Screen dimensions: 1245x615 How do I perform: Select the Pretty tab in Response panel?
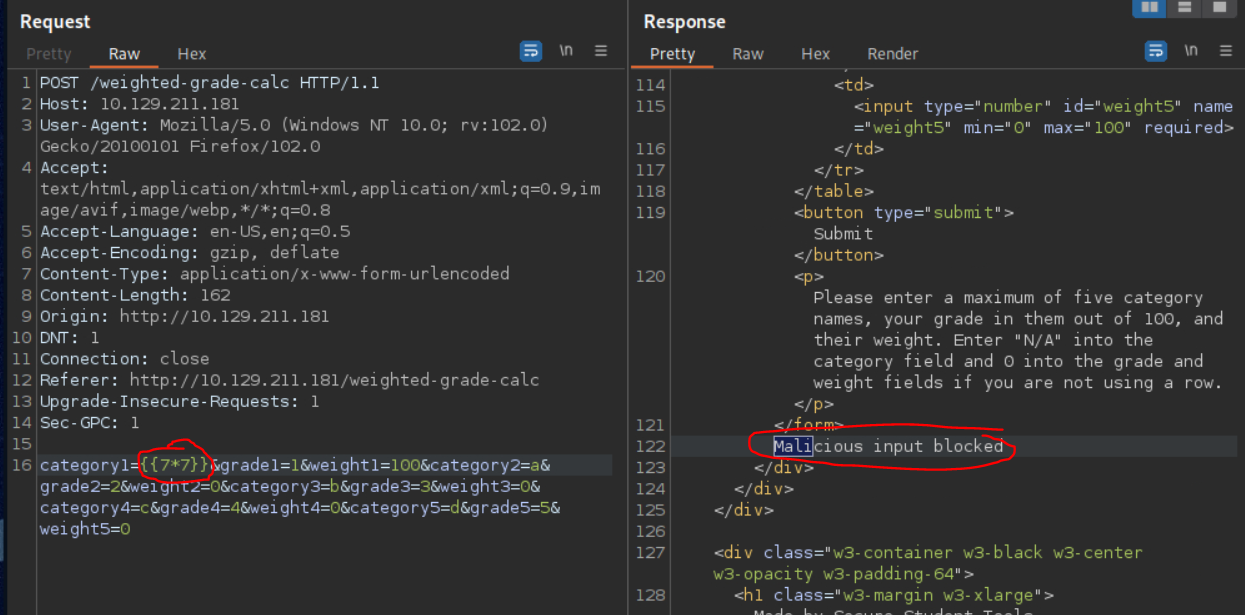[672, 54]
